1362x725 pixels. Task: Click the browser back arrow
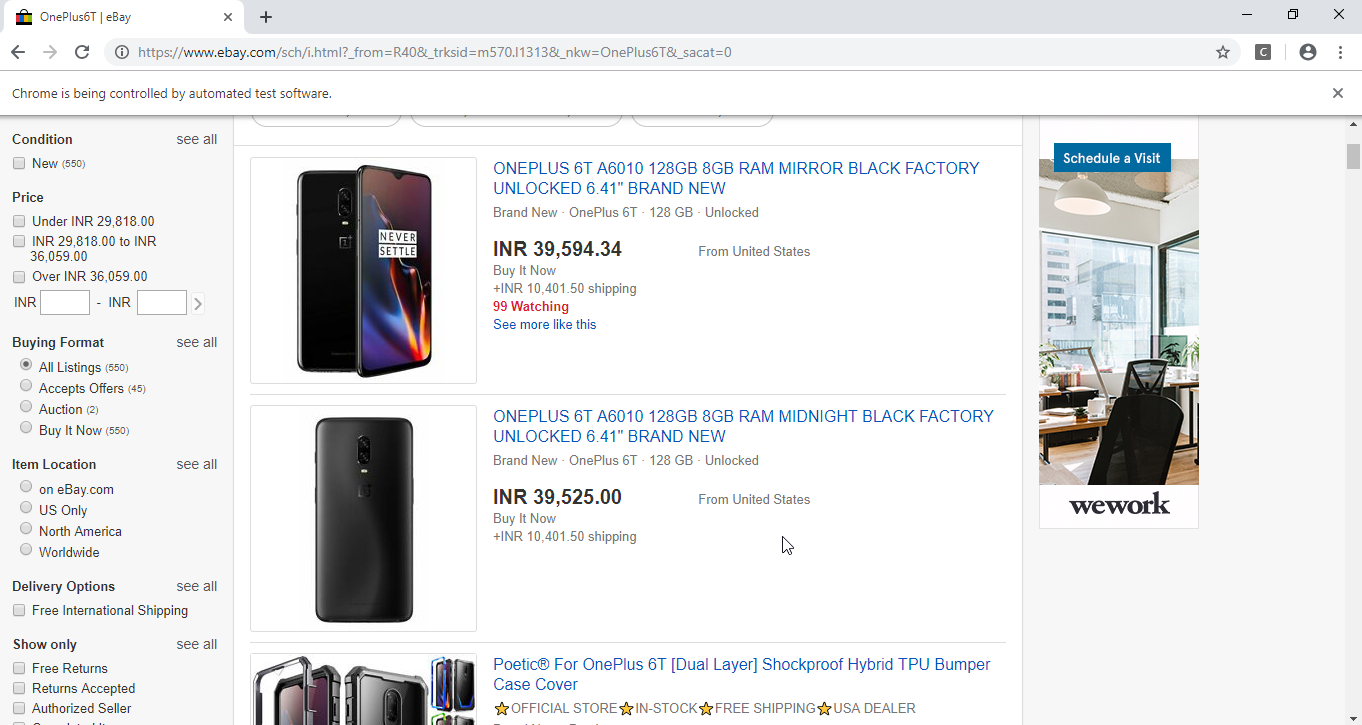pos(19,52)
